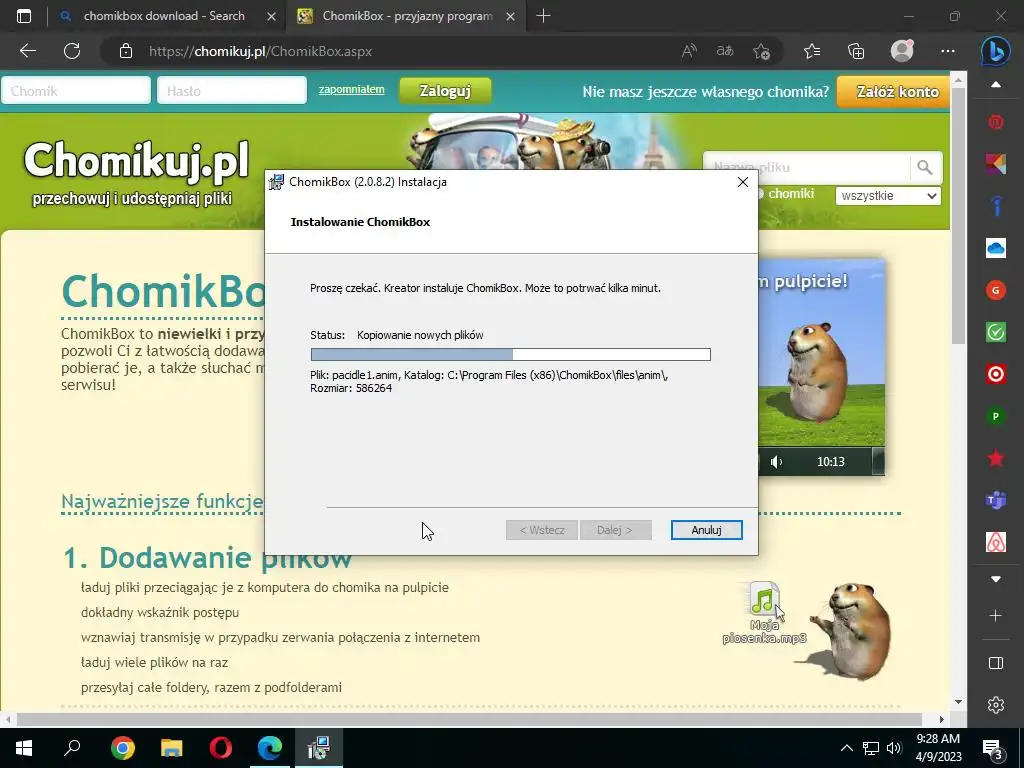Click the Chomik username field
The width and height of the screenshot is (1024, 768).
[x=76, y=91]
